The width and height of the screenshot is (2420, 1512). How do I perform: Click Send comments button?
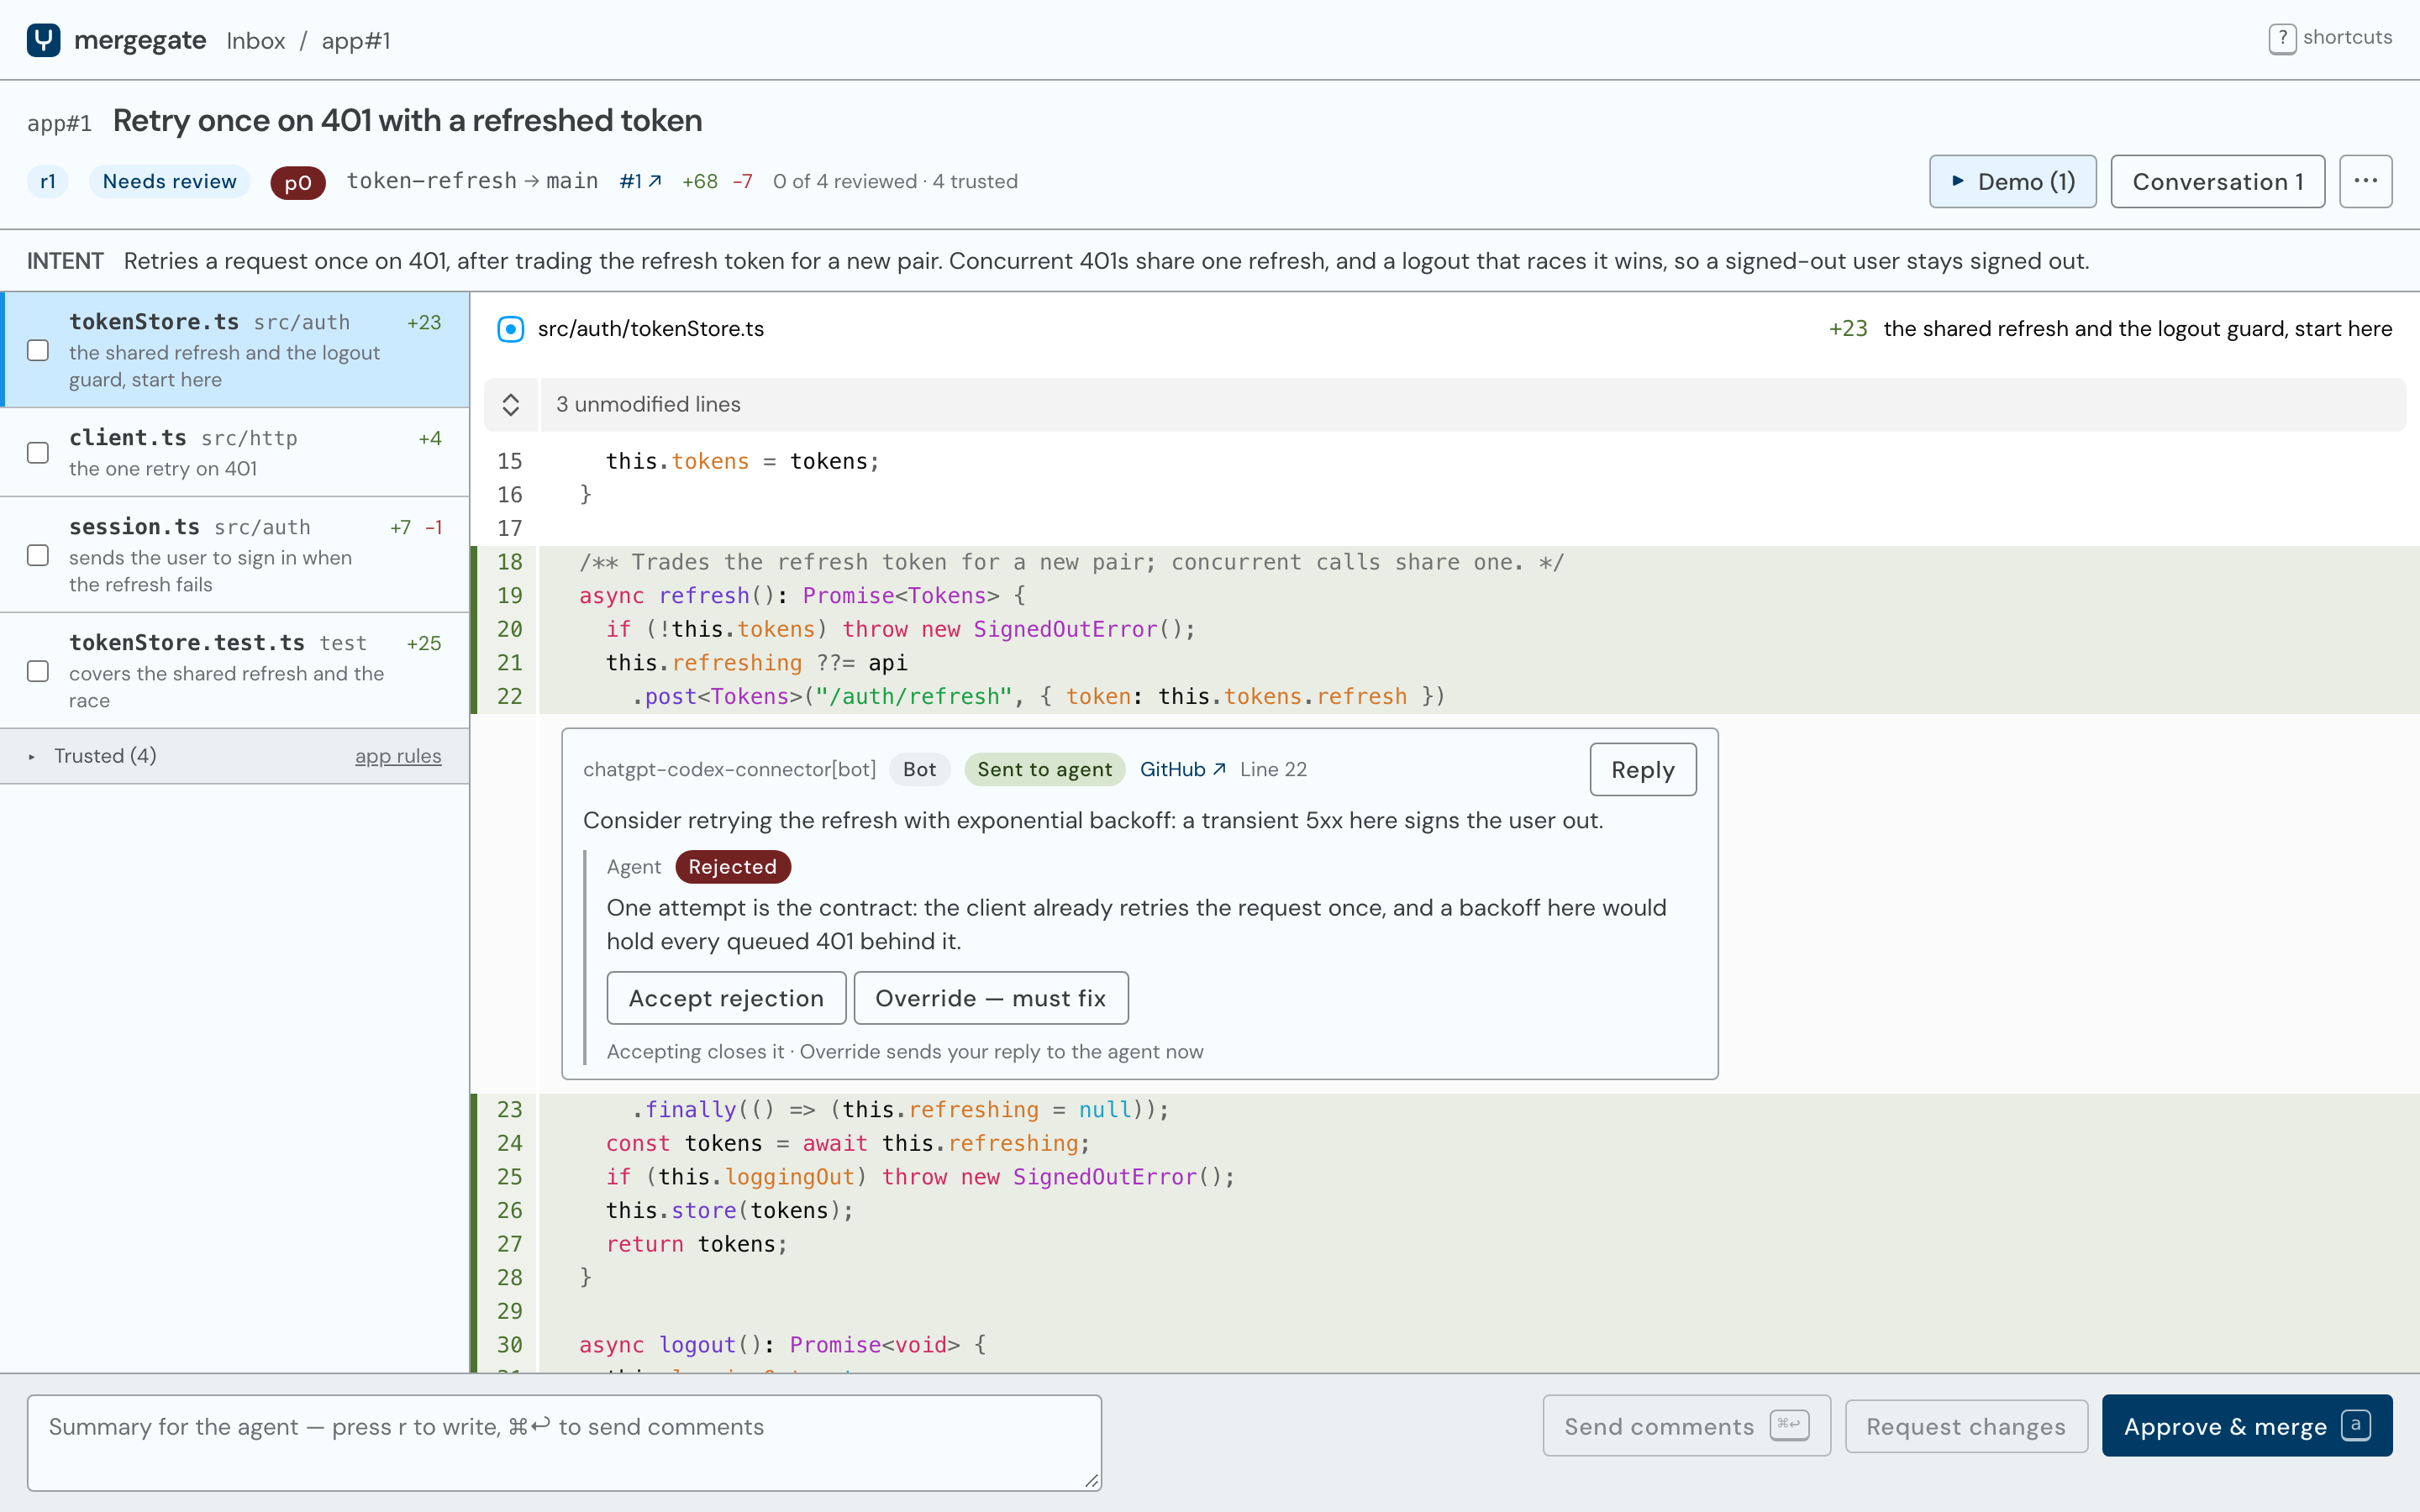click(1686, 1426)
